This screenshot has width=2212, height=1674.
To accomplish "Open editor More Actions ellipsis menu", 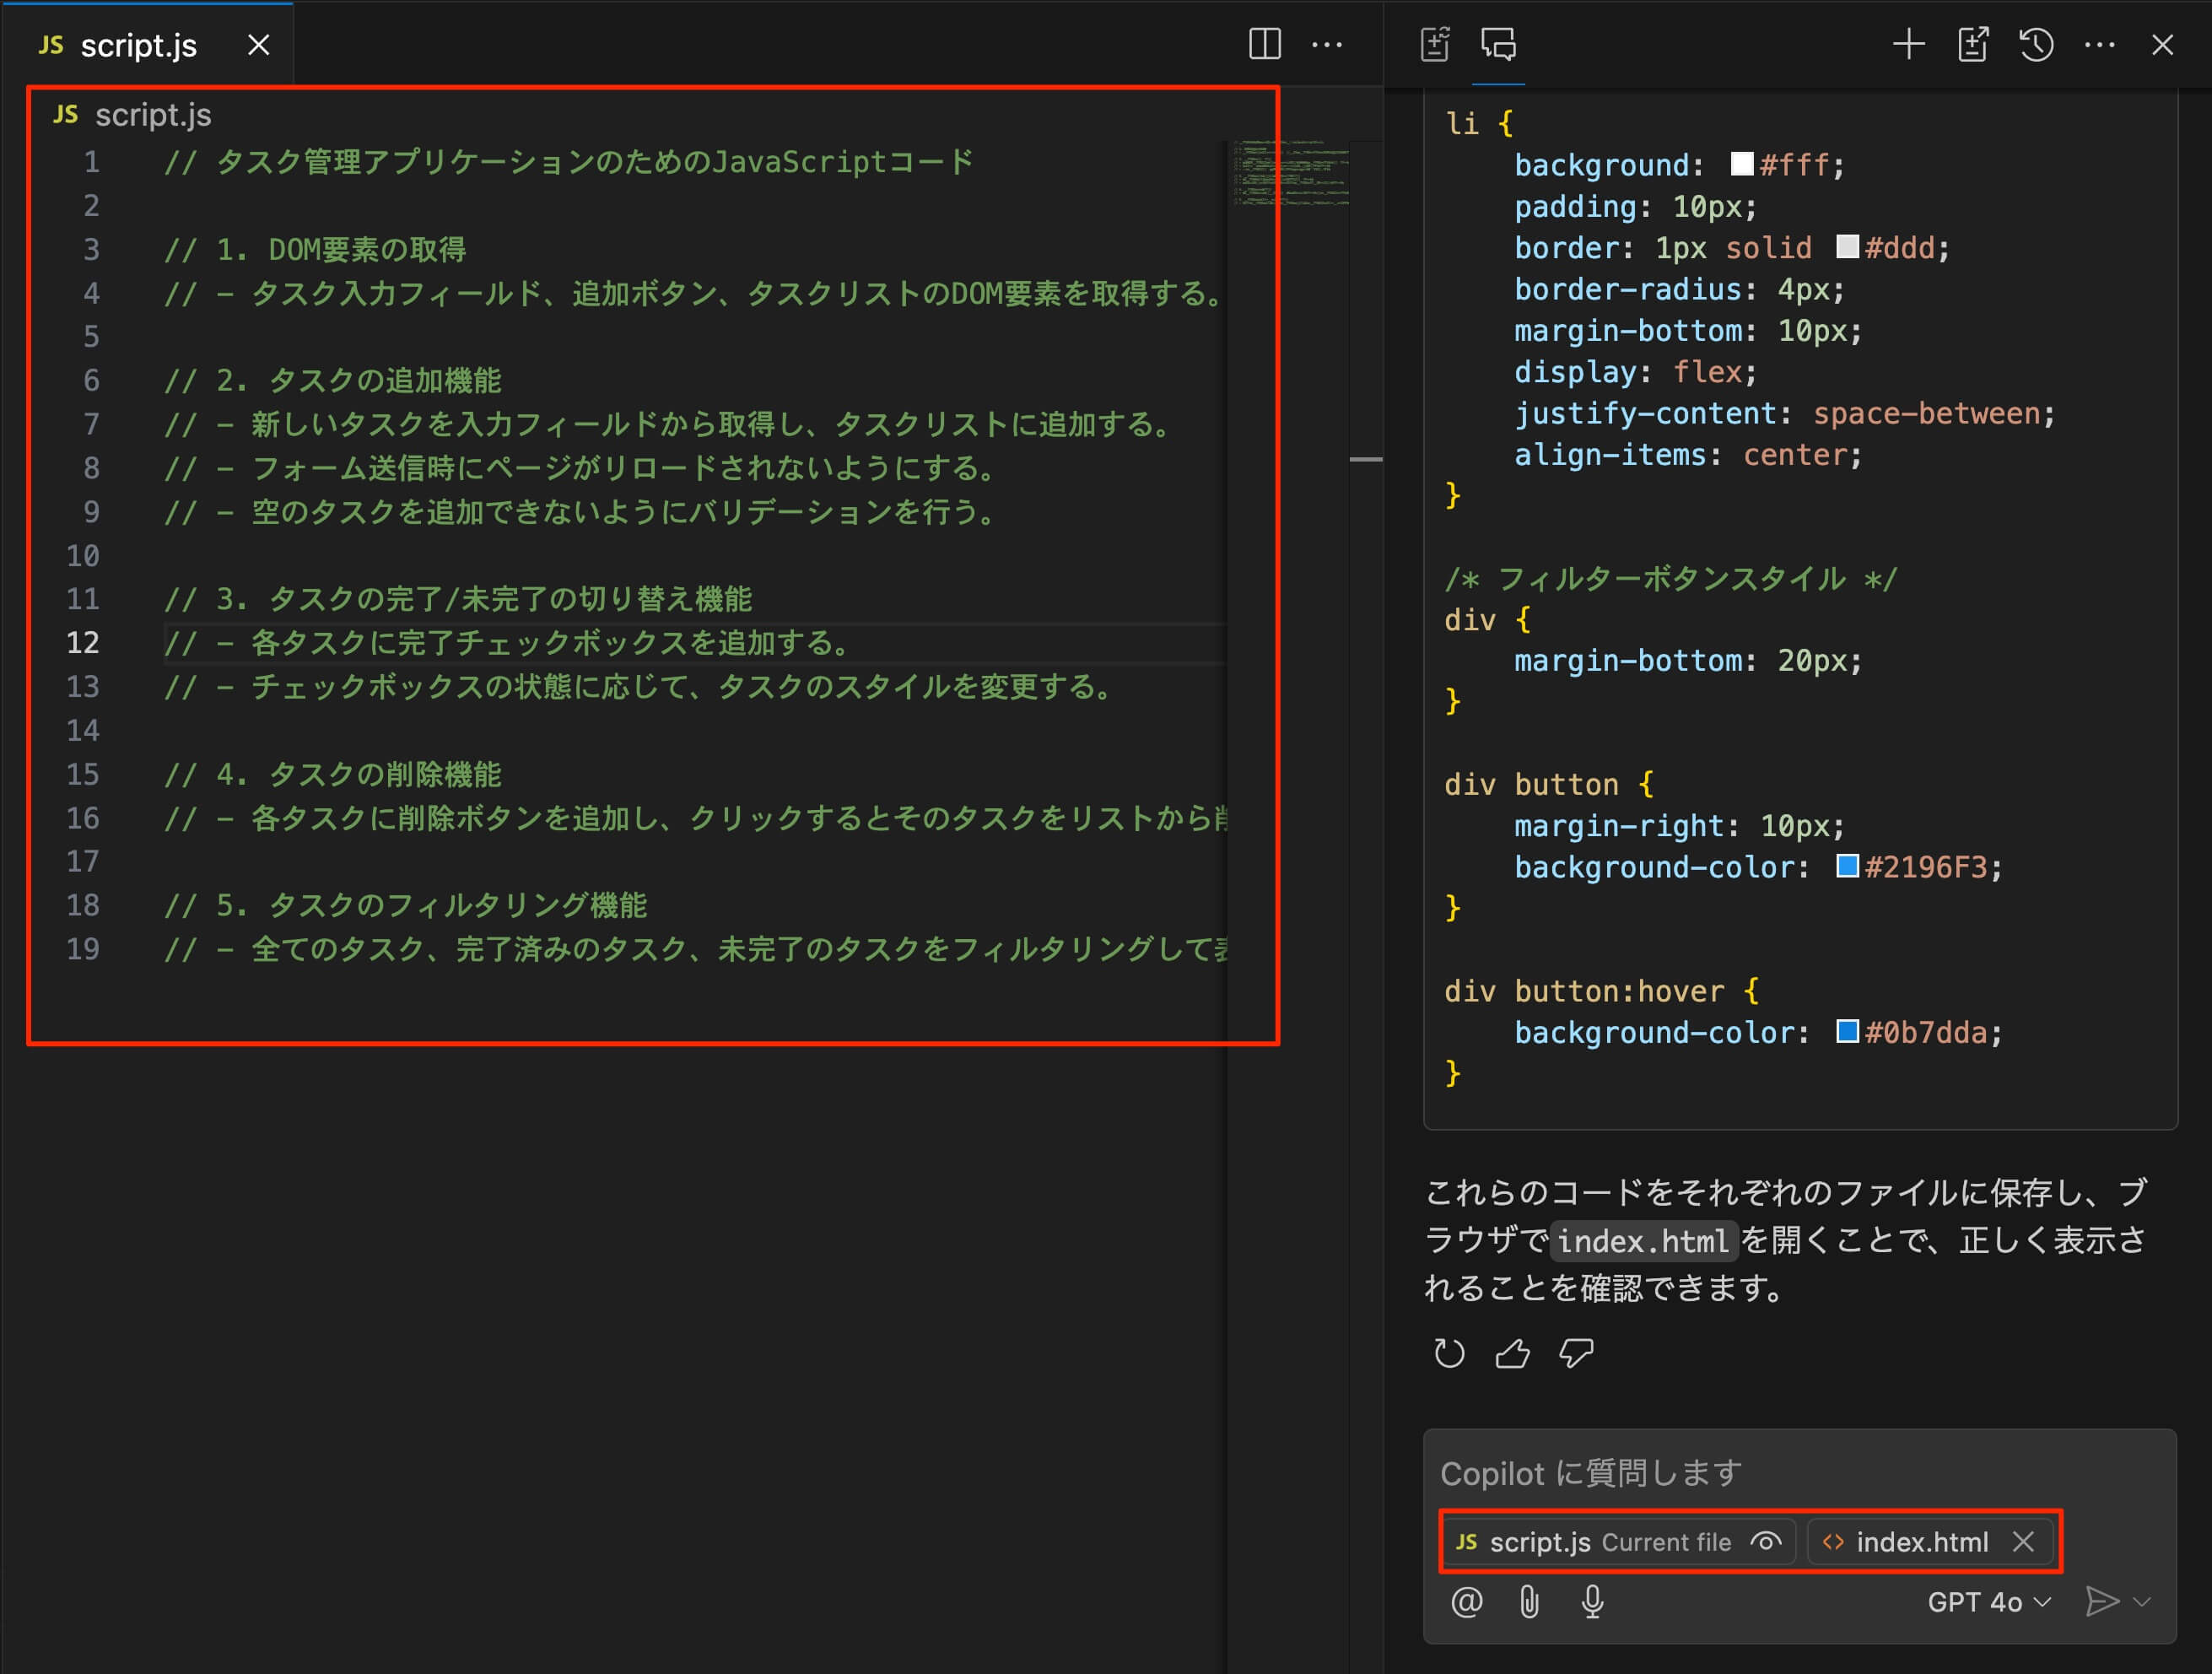I will [1327, 44].
